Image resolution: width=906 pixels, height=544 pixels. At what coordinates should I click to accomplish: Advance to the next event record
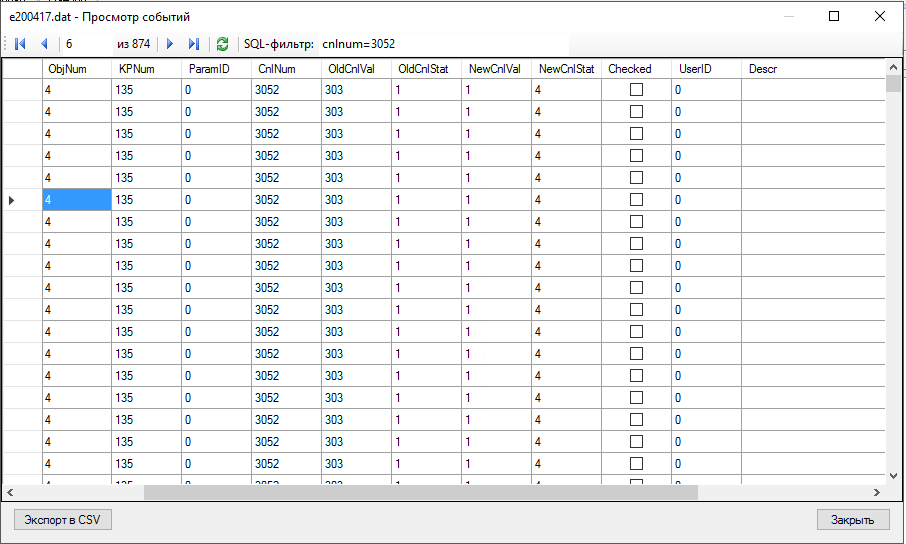pos(170,44)
